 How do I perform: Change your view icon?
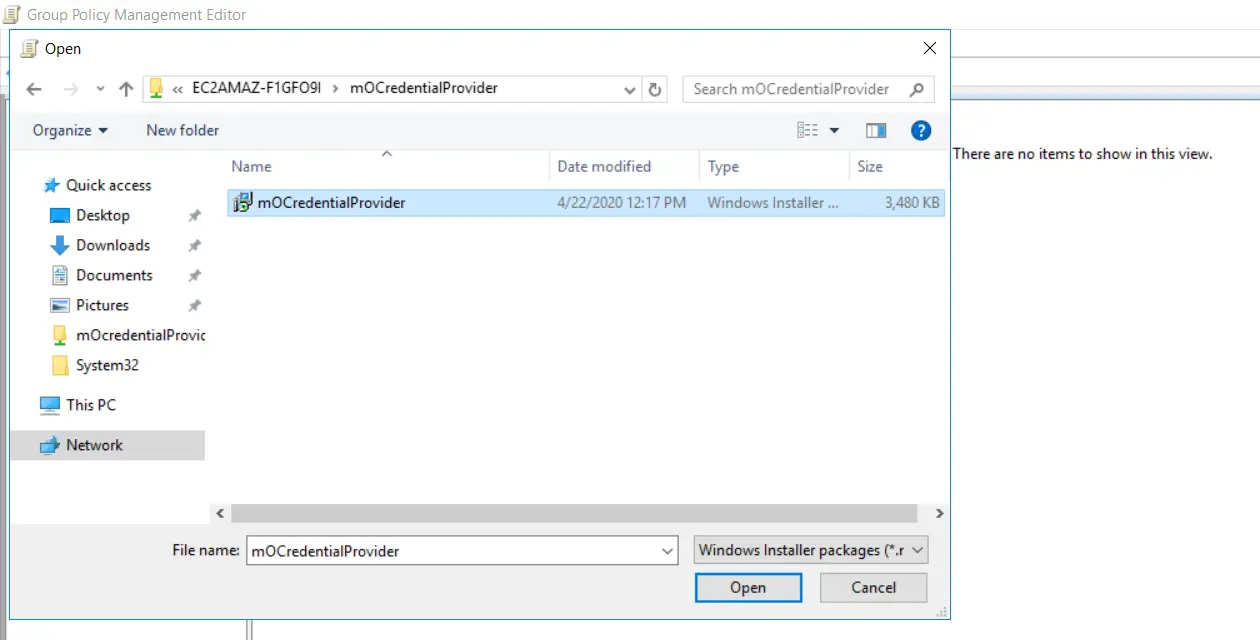tap(807, 130)
